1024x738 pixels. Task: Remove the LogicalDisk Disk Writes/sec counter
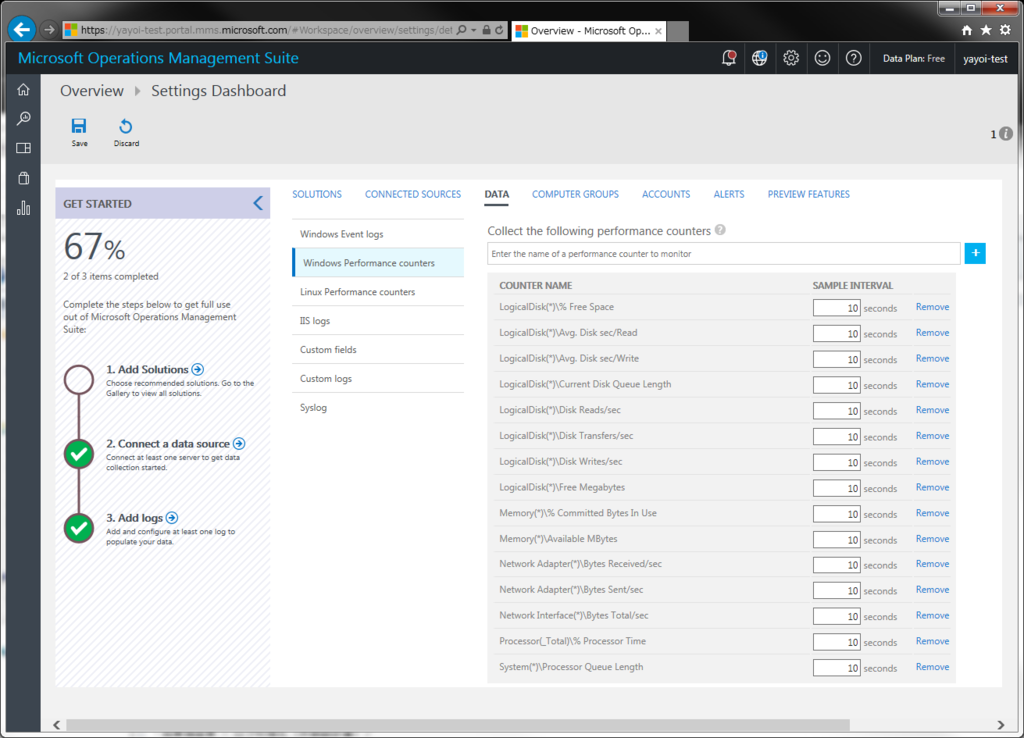pyautogui.click(x=932, y=462)
